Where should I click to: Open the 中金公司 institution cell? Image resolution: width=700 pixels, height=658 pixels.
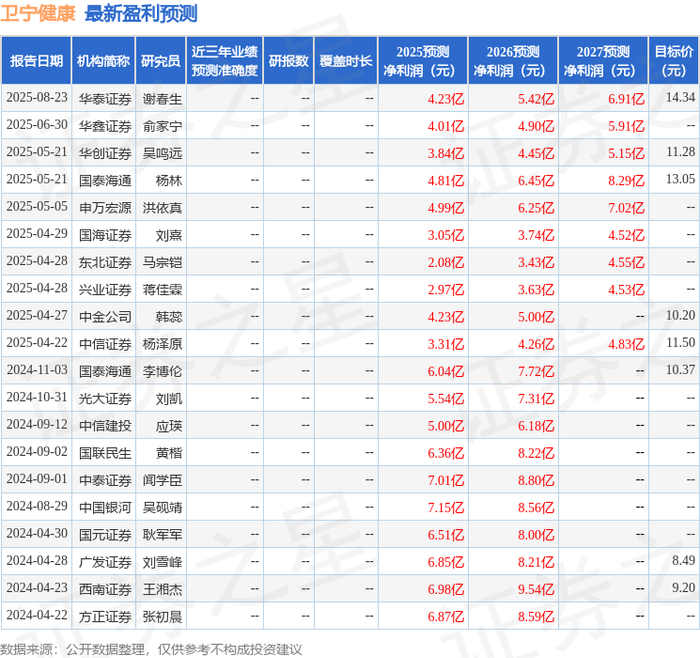click(105, 317)
